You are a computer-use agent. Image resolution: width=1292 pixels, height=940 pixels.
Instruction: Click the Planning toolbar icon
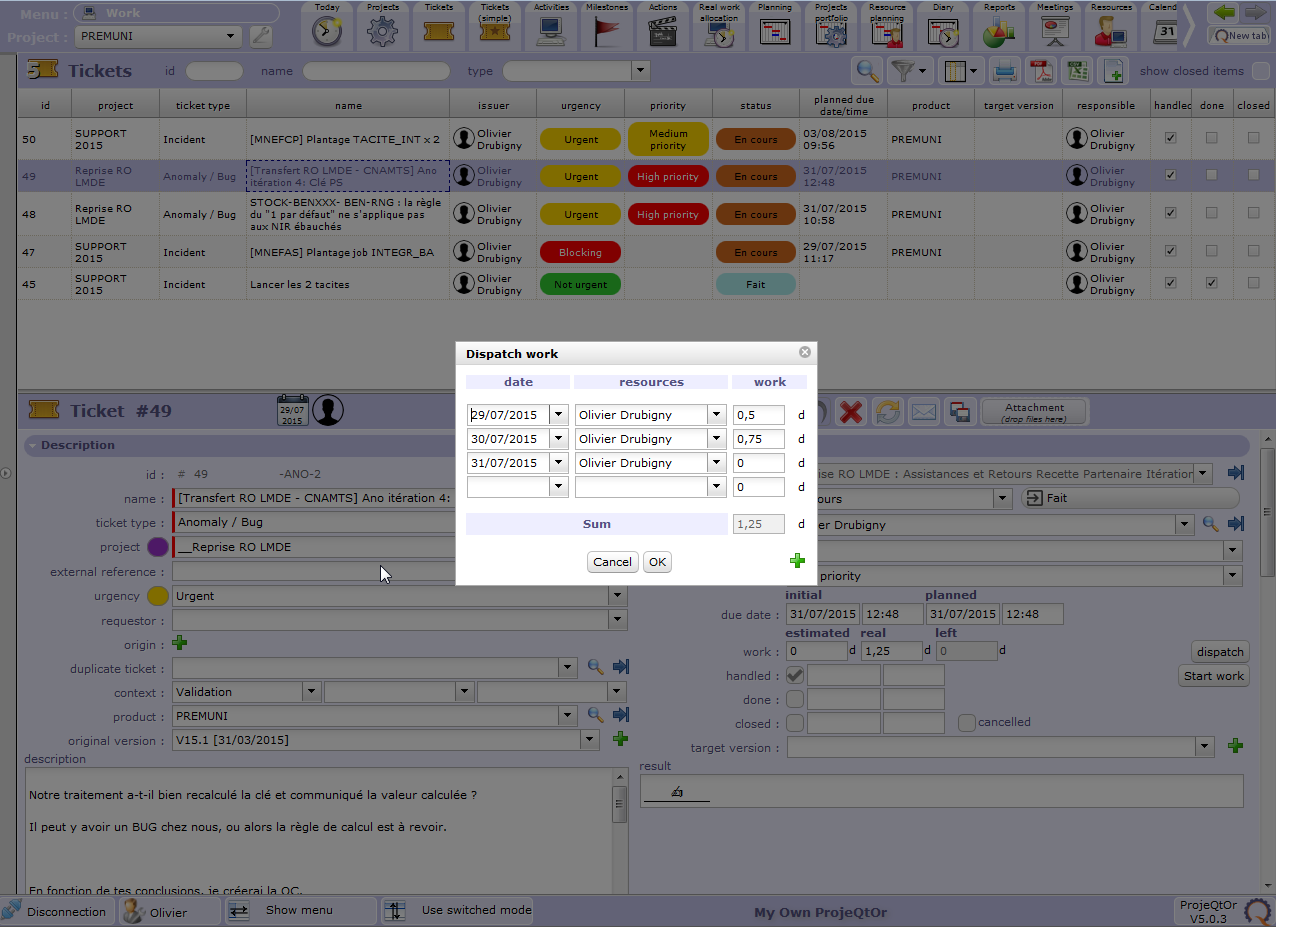pyautogui.click(x=775, y=31)
